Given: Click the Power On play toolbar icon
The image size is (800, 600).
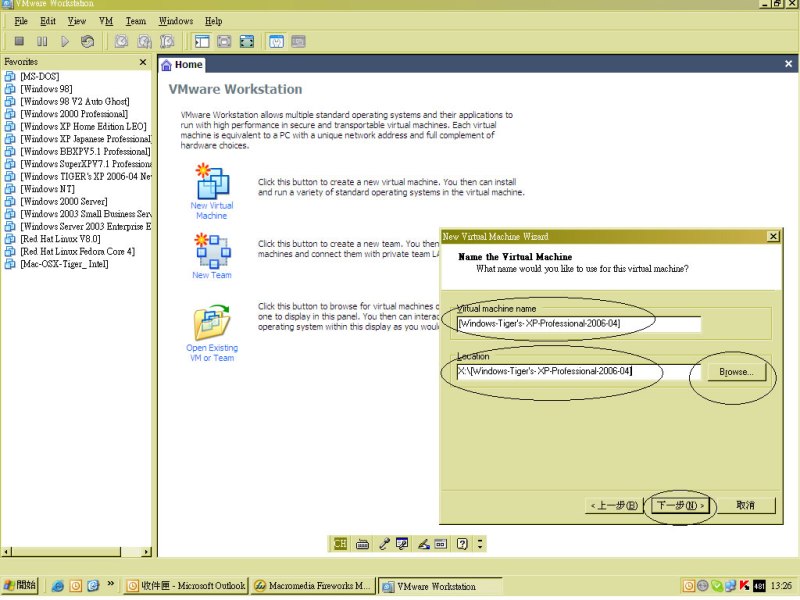Looking at the screenshot, I should click(65, 41).
